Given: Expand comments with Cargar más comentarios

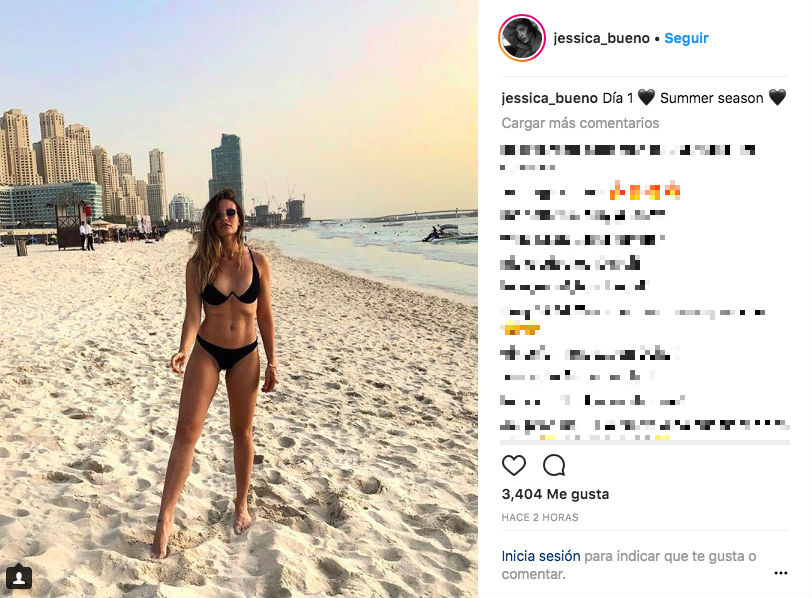Looking at the screenshot, I should coord(580,123).
